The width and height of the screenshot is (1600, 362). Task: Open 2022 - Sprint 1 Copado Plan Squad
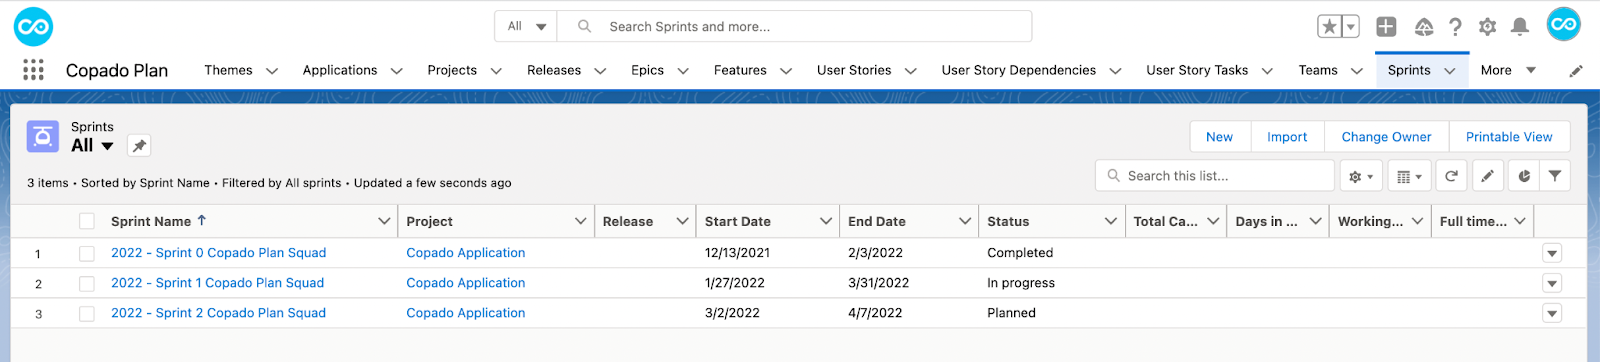pos(217,283)
